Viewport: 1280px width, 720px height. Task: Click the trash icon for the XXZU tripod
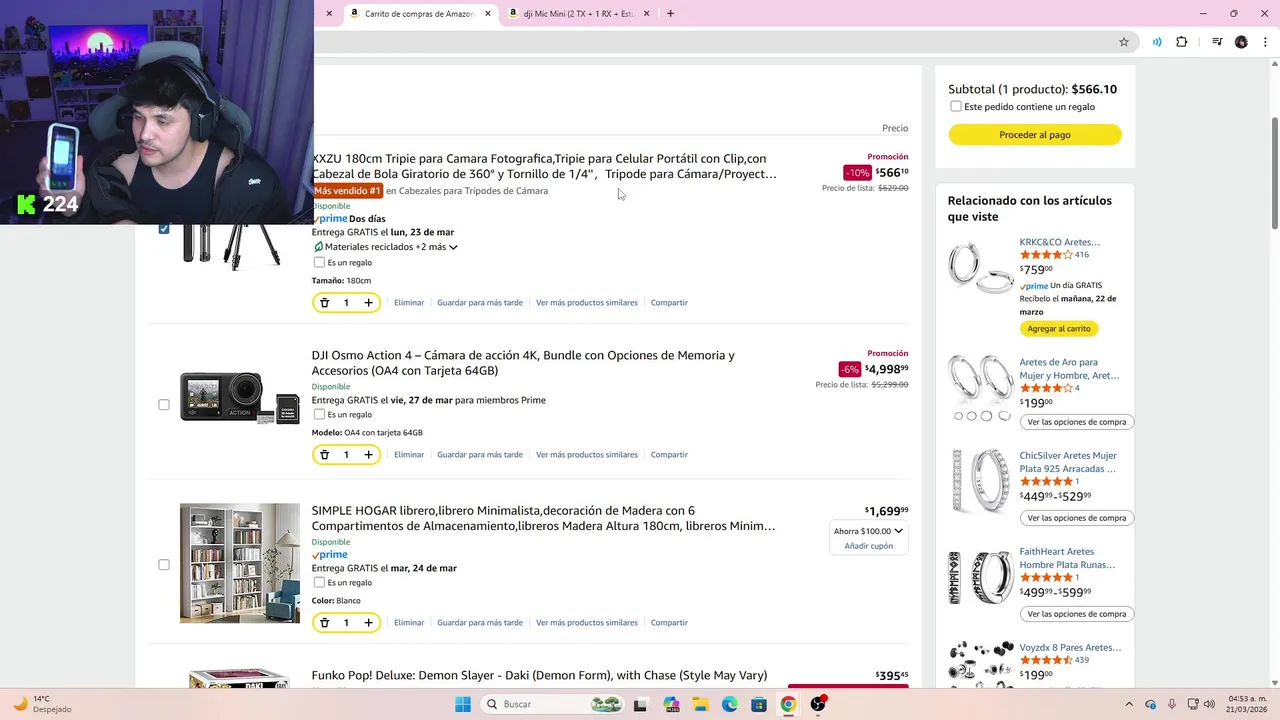[x=324, y=303]
